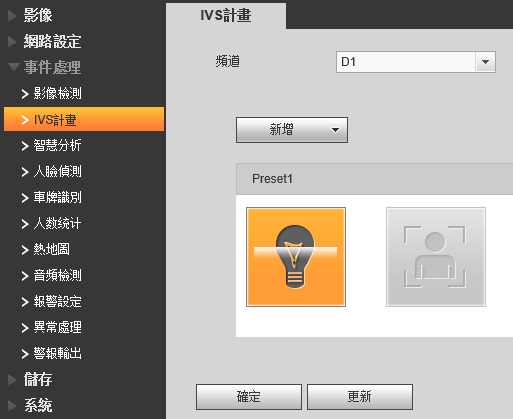The width and height of the screenshot is (513, 419).
Task: Switch to the IVS計畫 tab
Action: click(226, 16)
